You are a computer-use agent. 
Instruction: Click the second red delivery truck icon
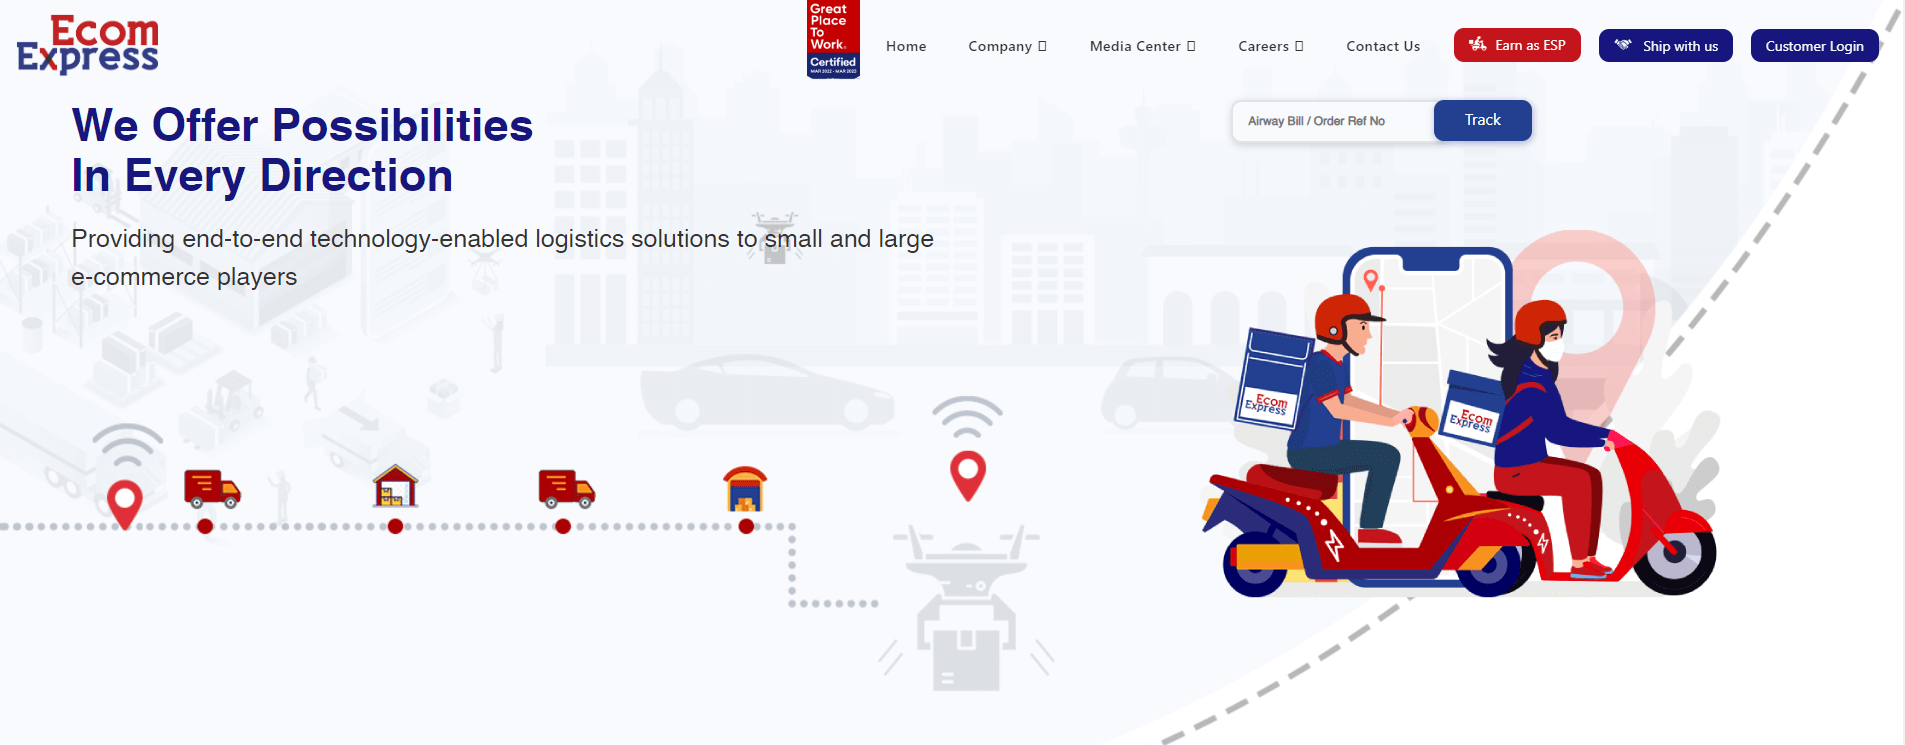click(566, 488)
